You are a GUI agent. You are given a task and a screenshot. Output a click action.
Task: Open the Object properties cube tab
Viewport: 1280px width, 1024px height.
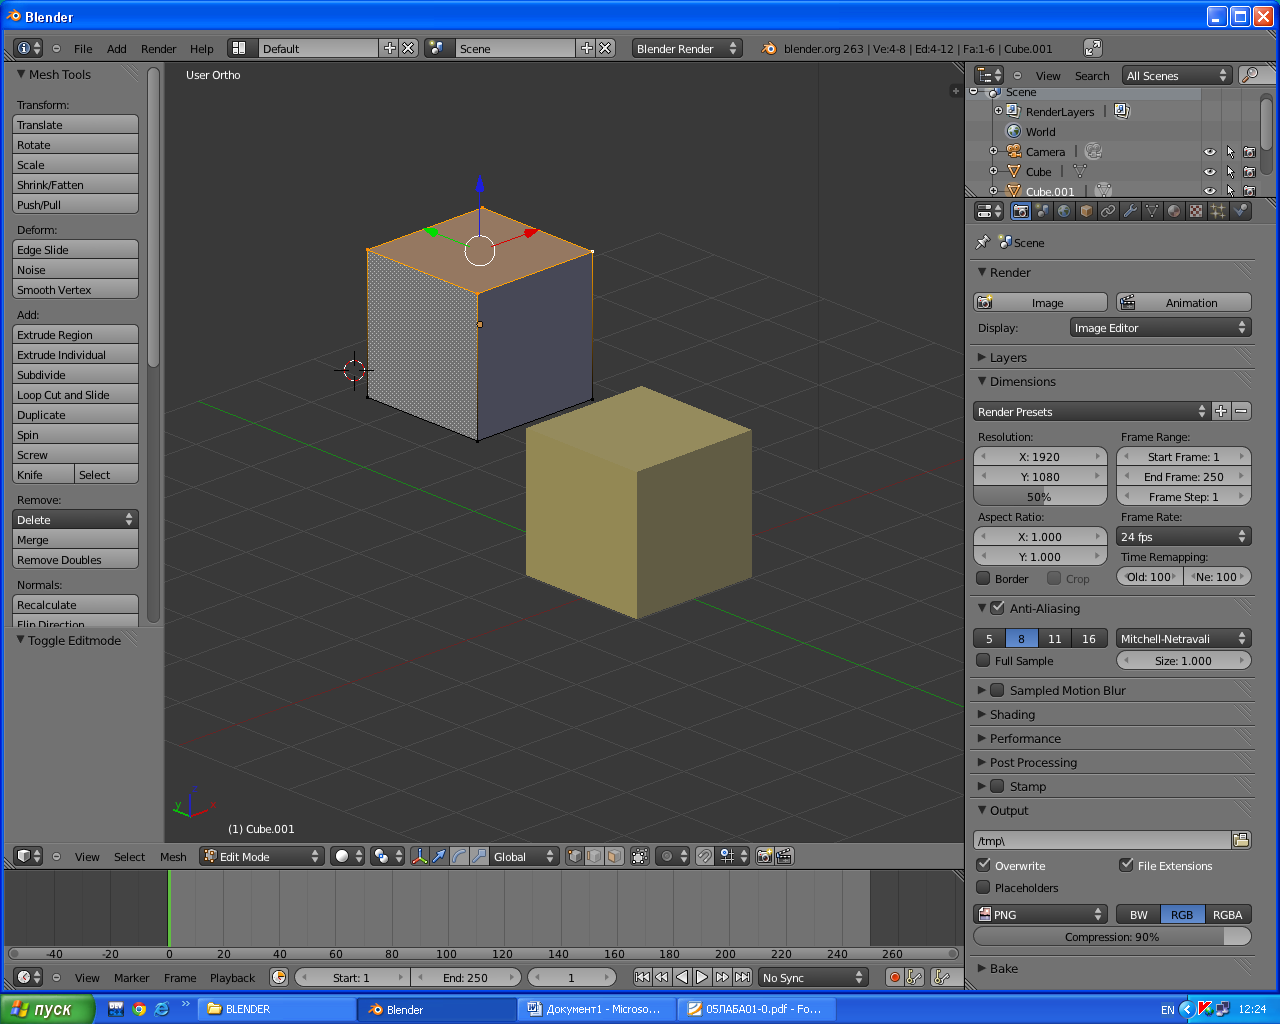(1086, 211)
